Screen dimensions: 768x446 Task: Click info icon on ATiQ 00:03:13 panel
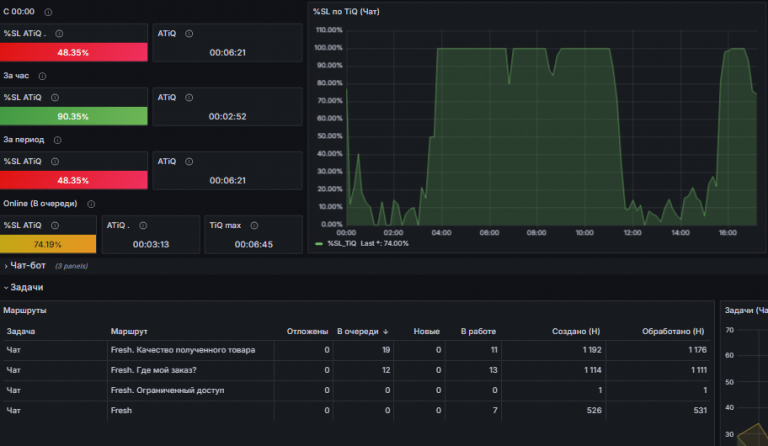143,225
